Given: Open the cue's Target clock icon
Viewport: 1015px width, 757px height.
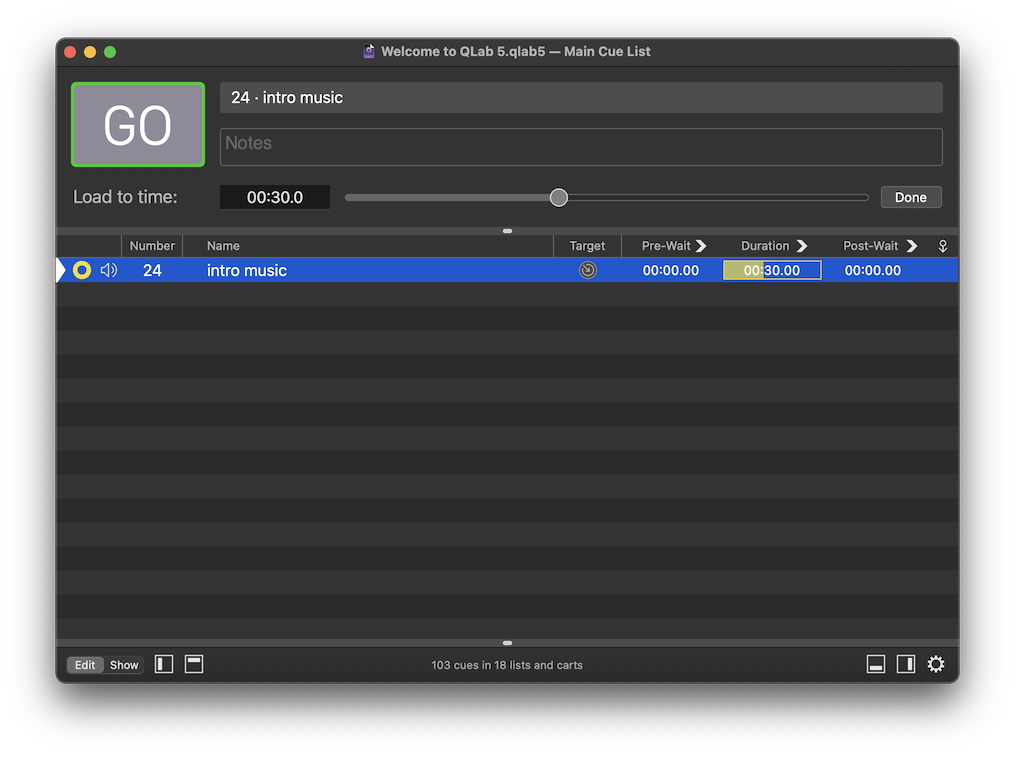Looking at the screenshot, I should pyautogui.click(x=588, y=270).
